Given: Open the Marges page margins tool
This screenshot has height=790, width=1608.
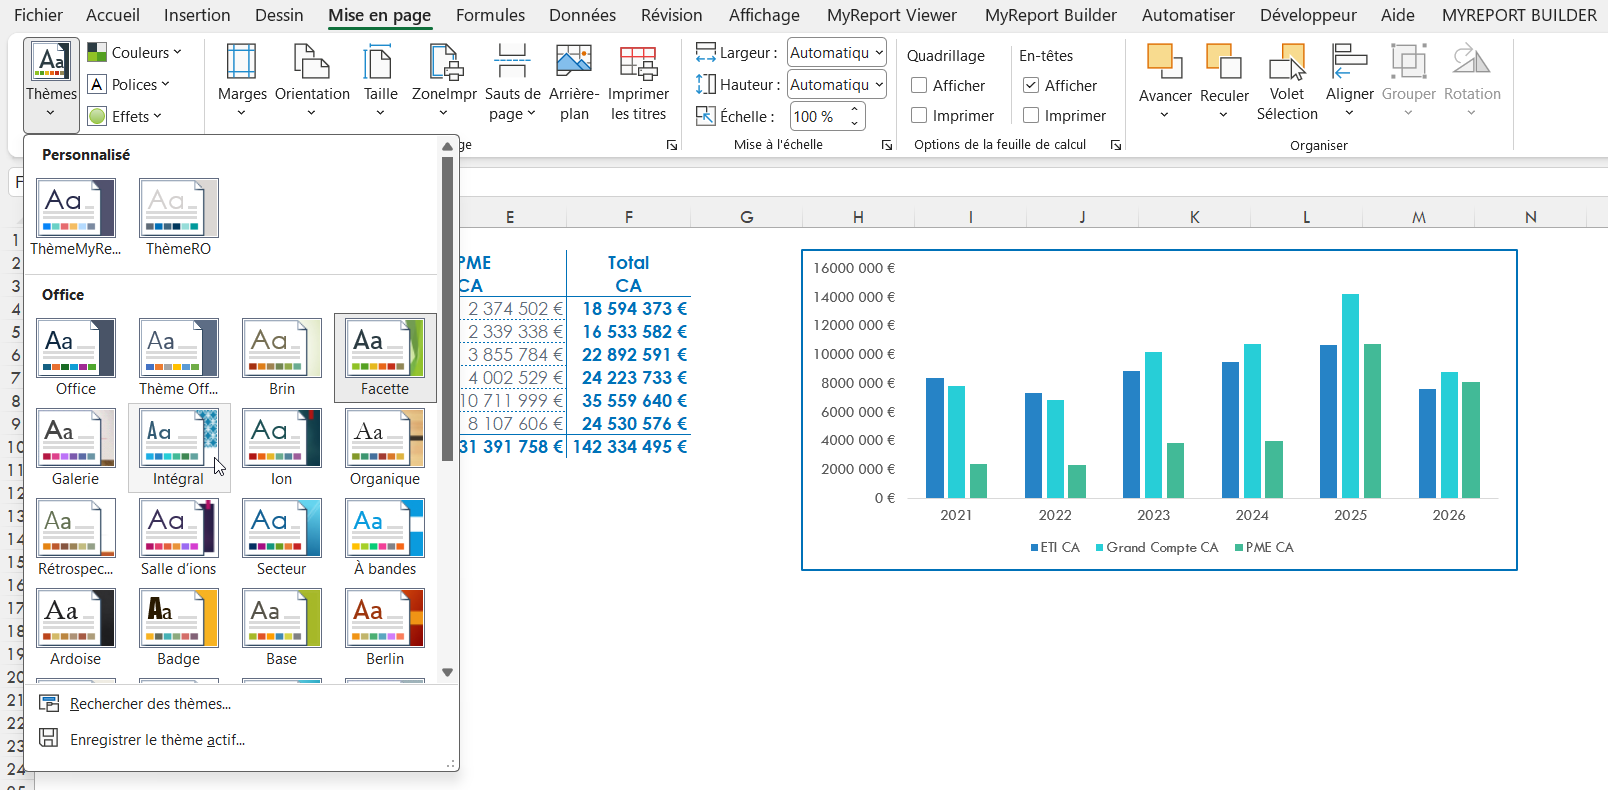Looking at the screenshot, I should click(242, 82).
